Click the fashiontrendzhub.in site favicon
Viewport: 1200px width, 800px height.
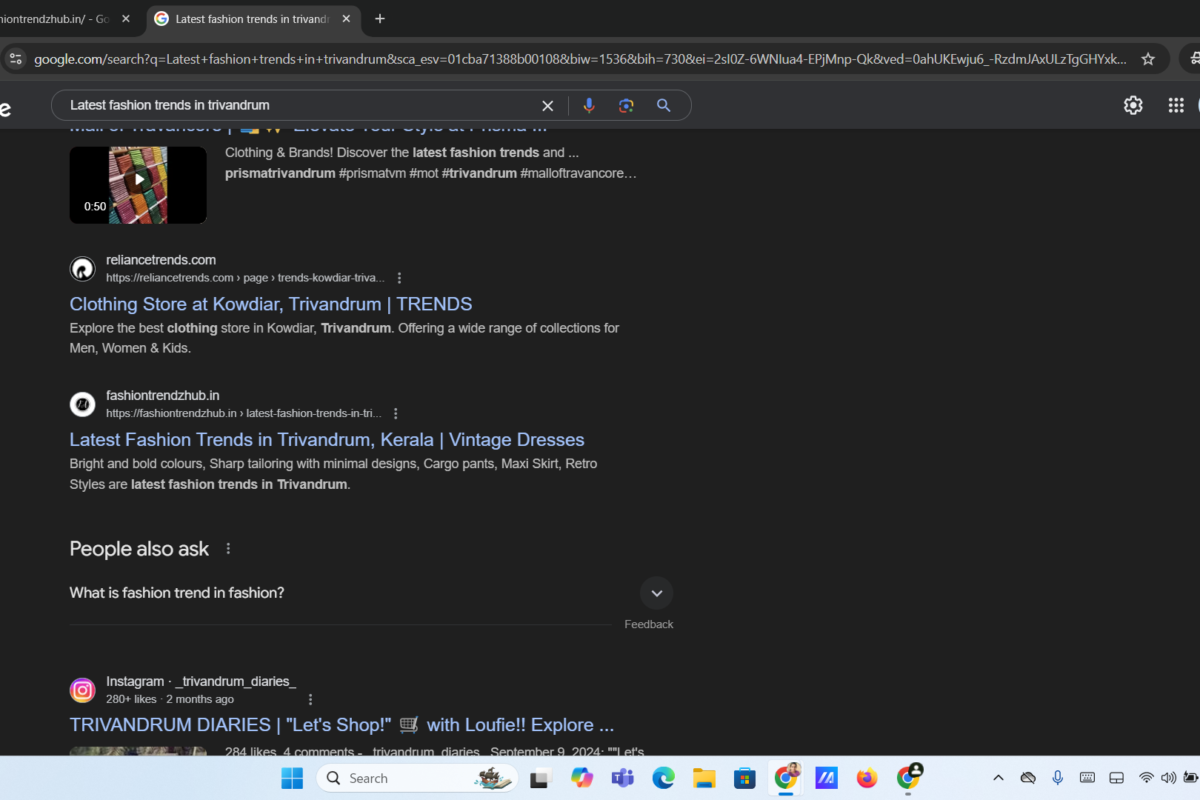[82, 404]
